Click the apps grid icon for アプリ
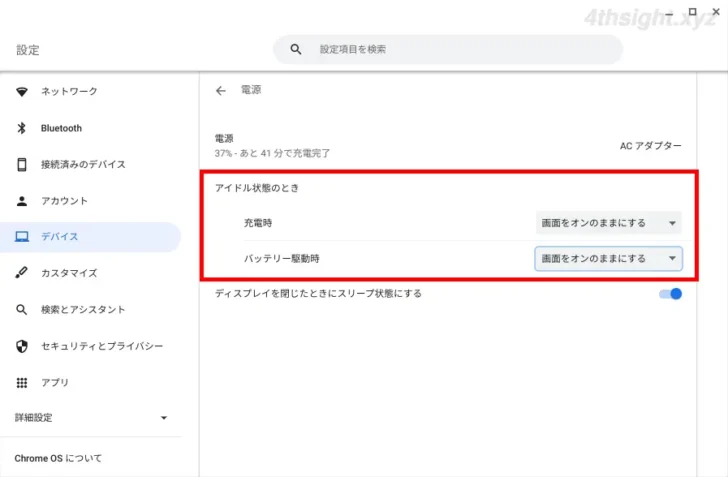 (x=22, y=383)
